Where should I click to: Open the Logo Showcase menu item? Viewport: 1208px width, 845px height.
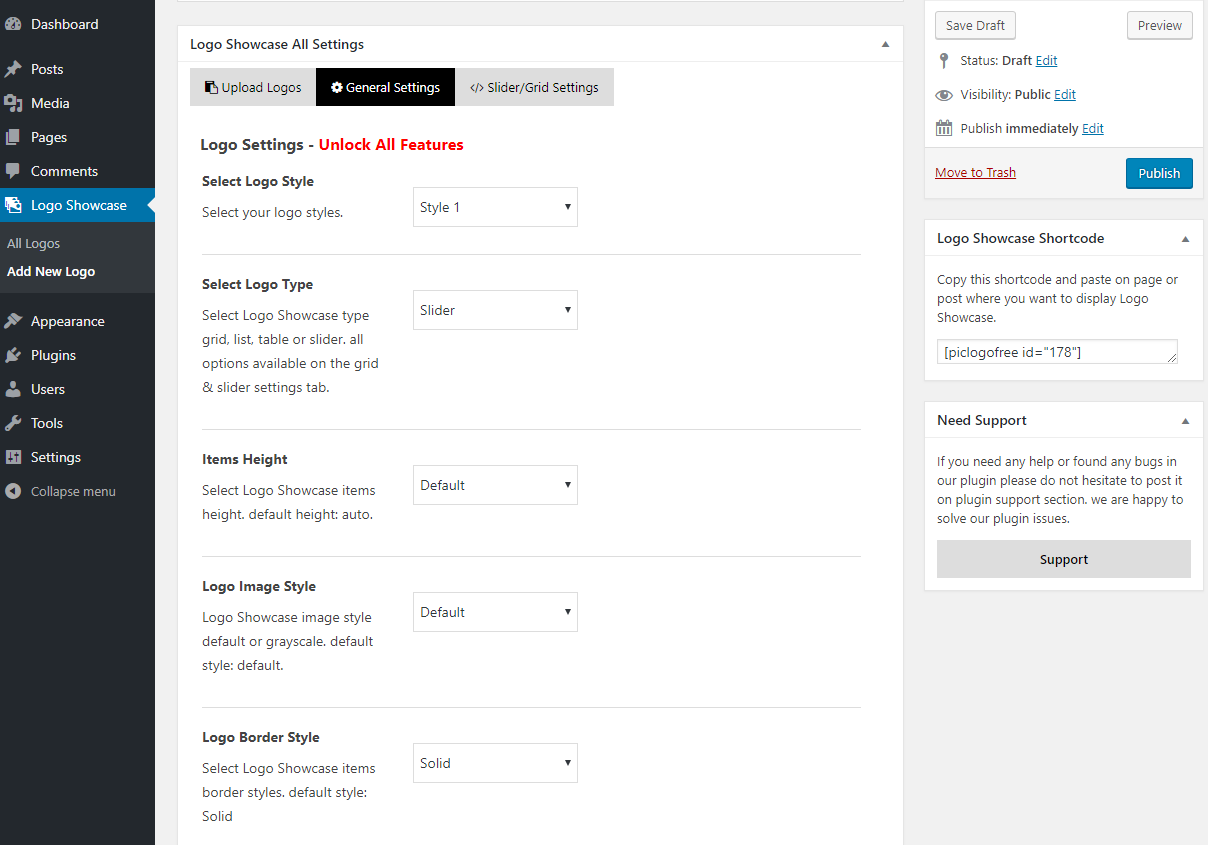77,205
